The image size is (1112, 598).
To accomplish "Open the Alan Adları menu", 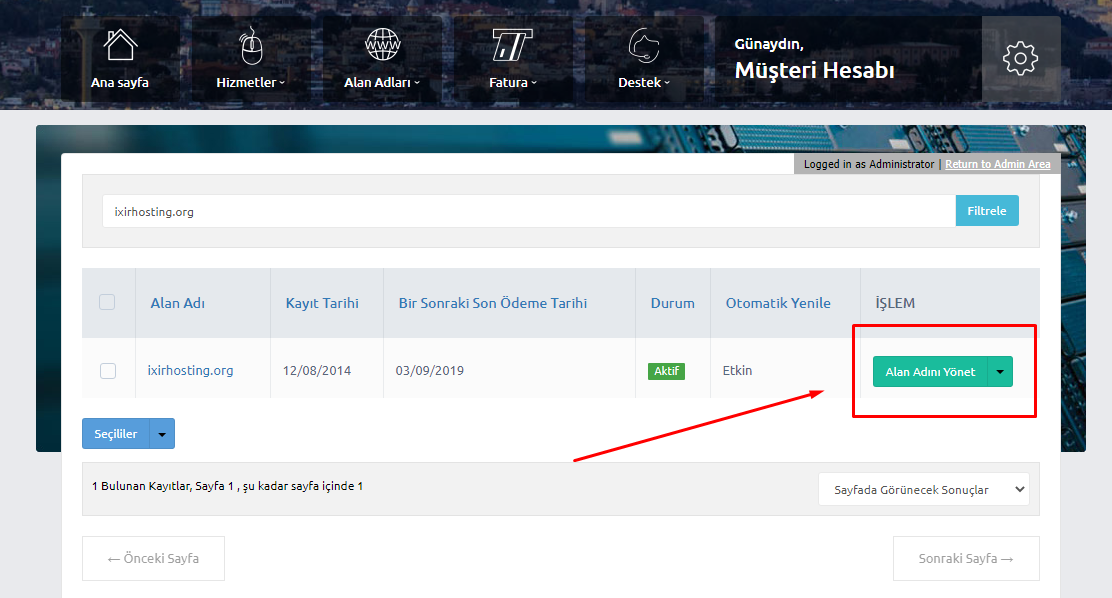I will [381, 83].
